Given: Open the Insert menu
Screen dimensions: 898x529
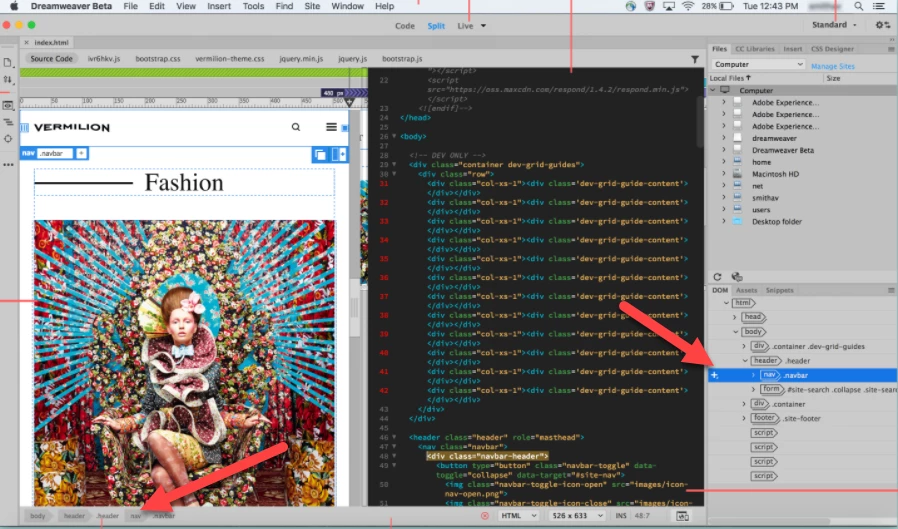Looking at the screenshot, I should click(x=219, y=6).
